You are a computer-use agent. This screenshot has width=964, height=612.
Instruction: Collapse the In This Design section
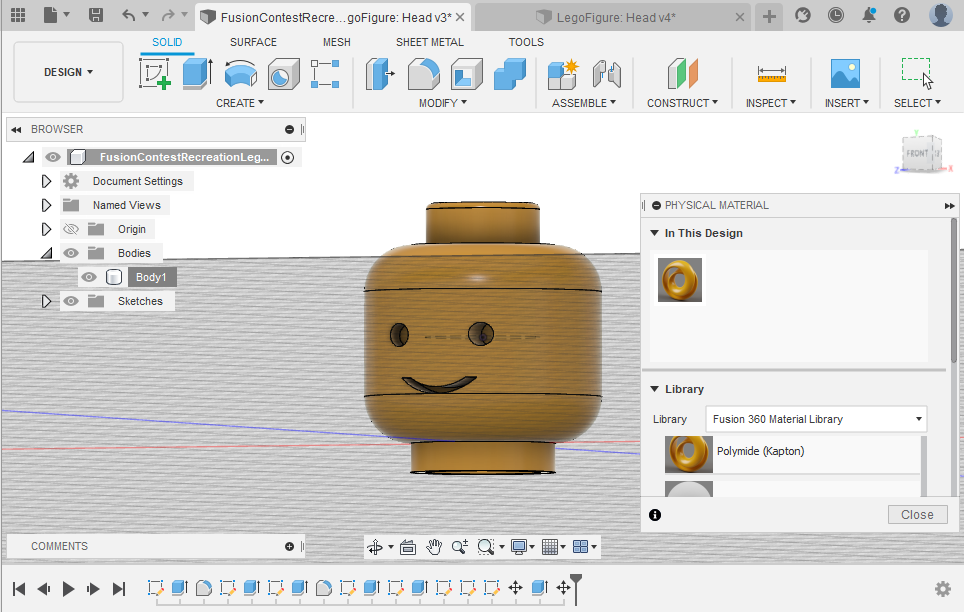(x=655, y=233)
